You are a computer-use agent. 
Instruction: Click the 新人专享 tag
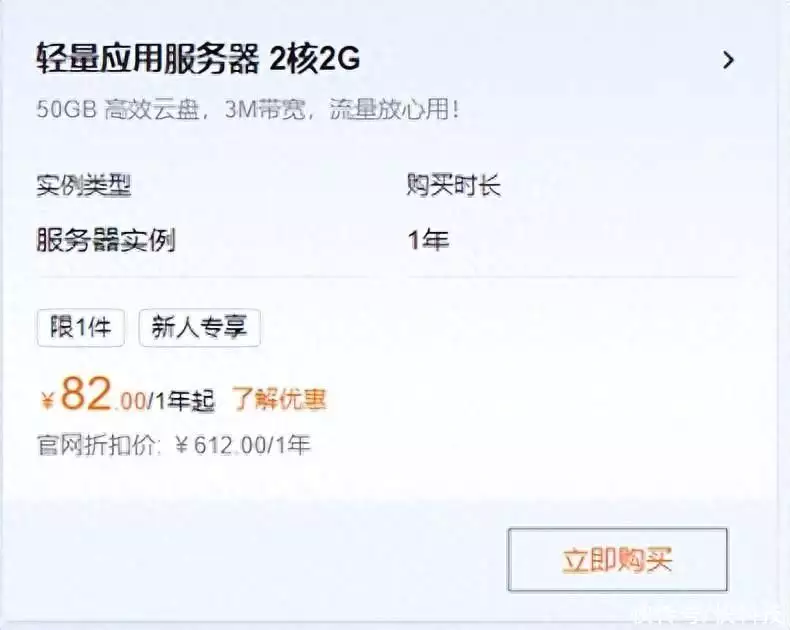pyautogui.click(x=200, y=328)
